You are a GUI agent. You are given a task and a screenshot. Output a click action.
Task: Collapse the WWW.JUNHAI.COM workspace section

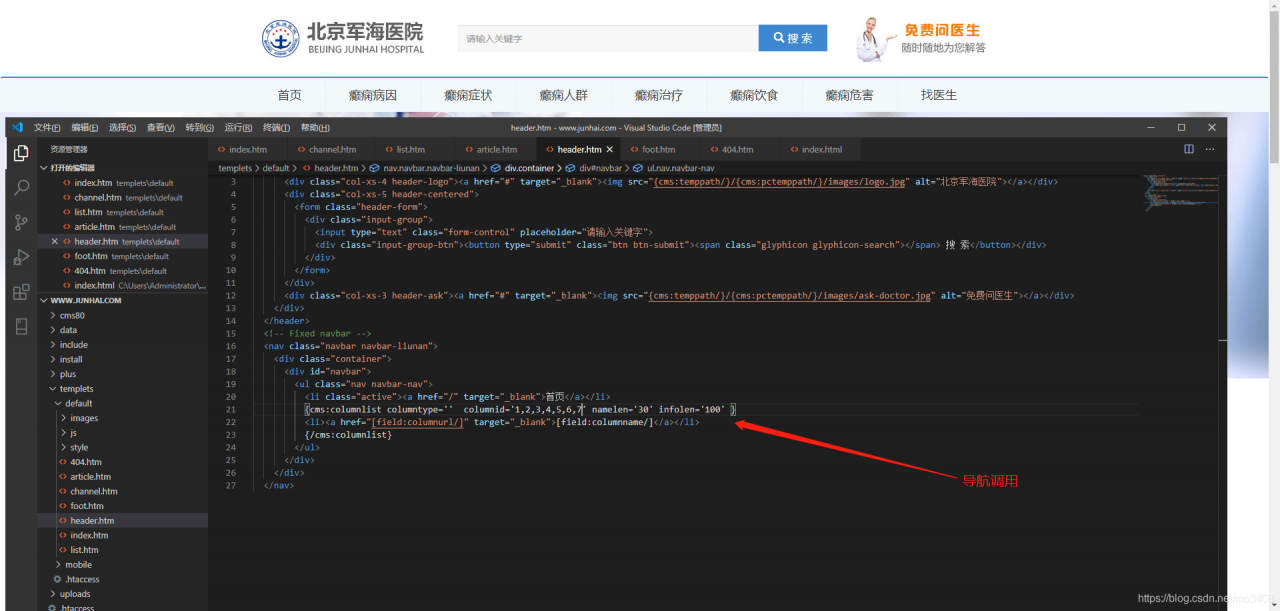pyautogui.click(x=85, y=300)
